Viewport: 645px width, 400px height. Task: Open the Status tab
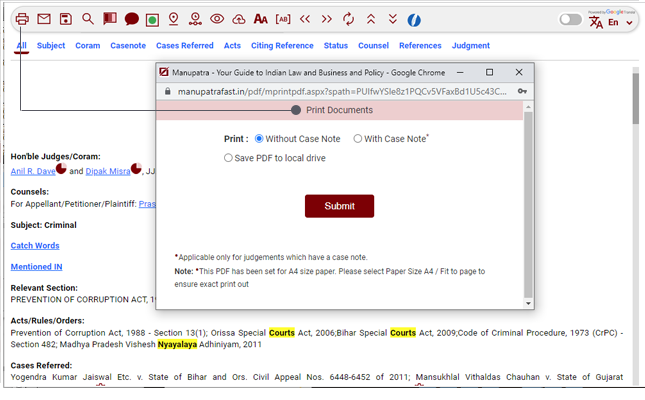pyautogui.click(x=336, y=46)
